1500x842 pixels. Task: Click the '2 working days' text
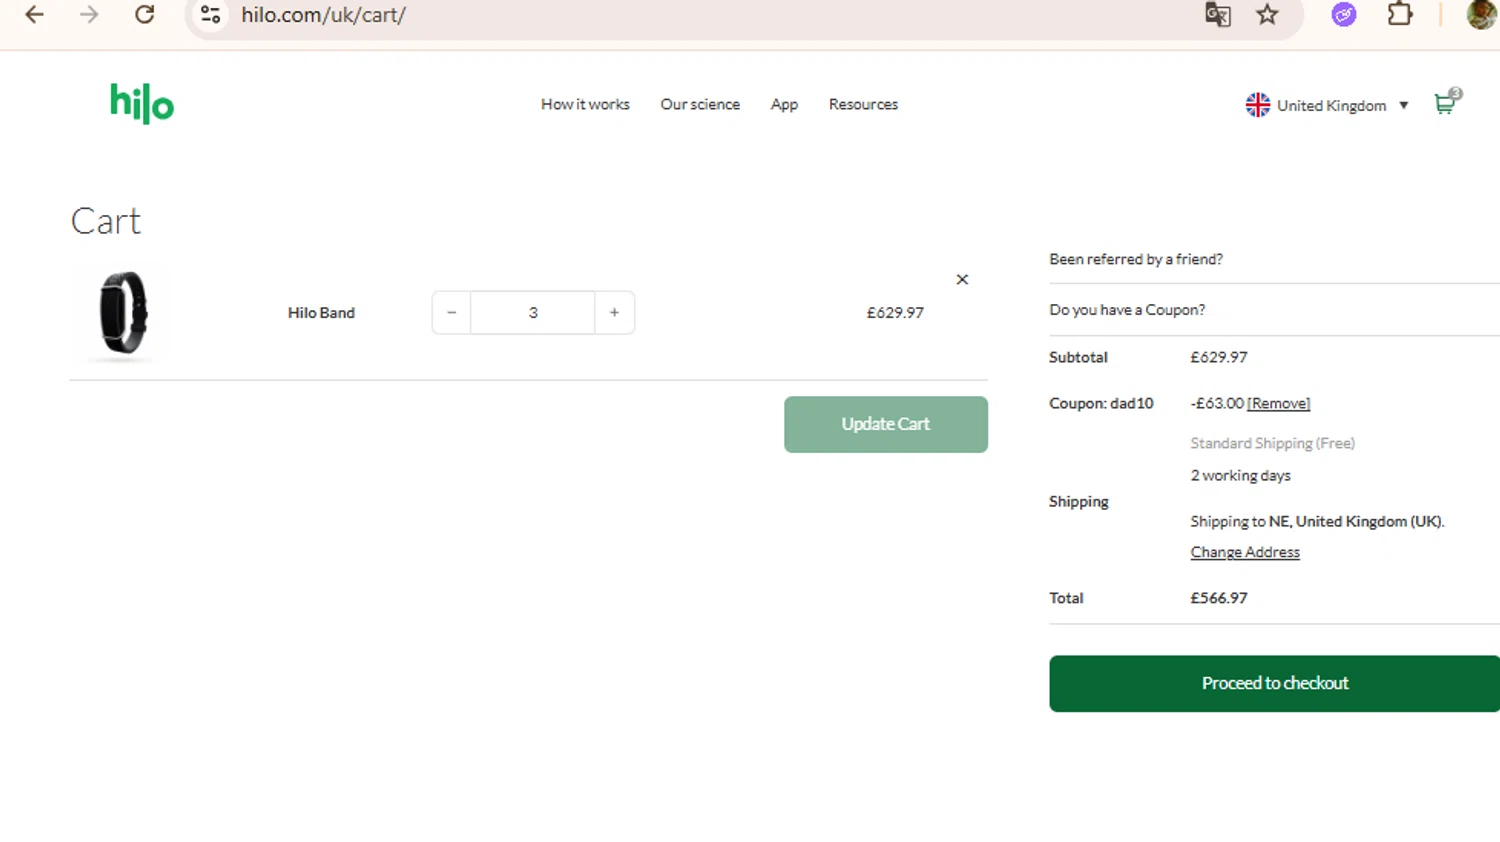coord(1240,475)
